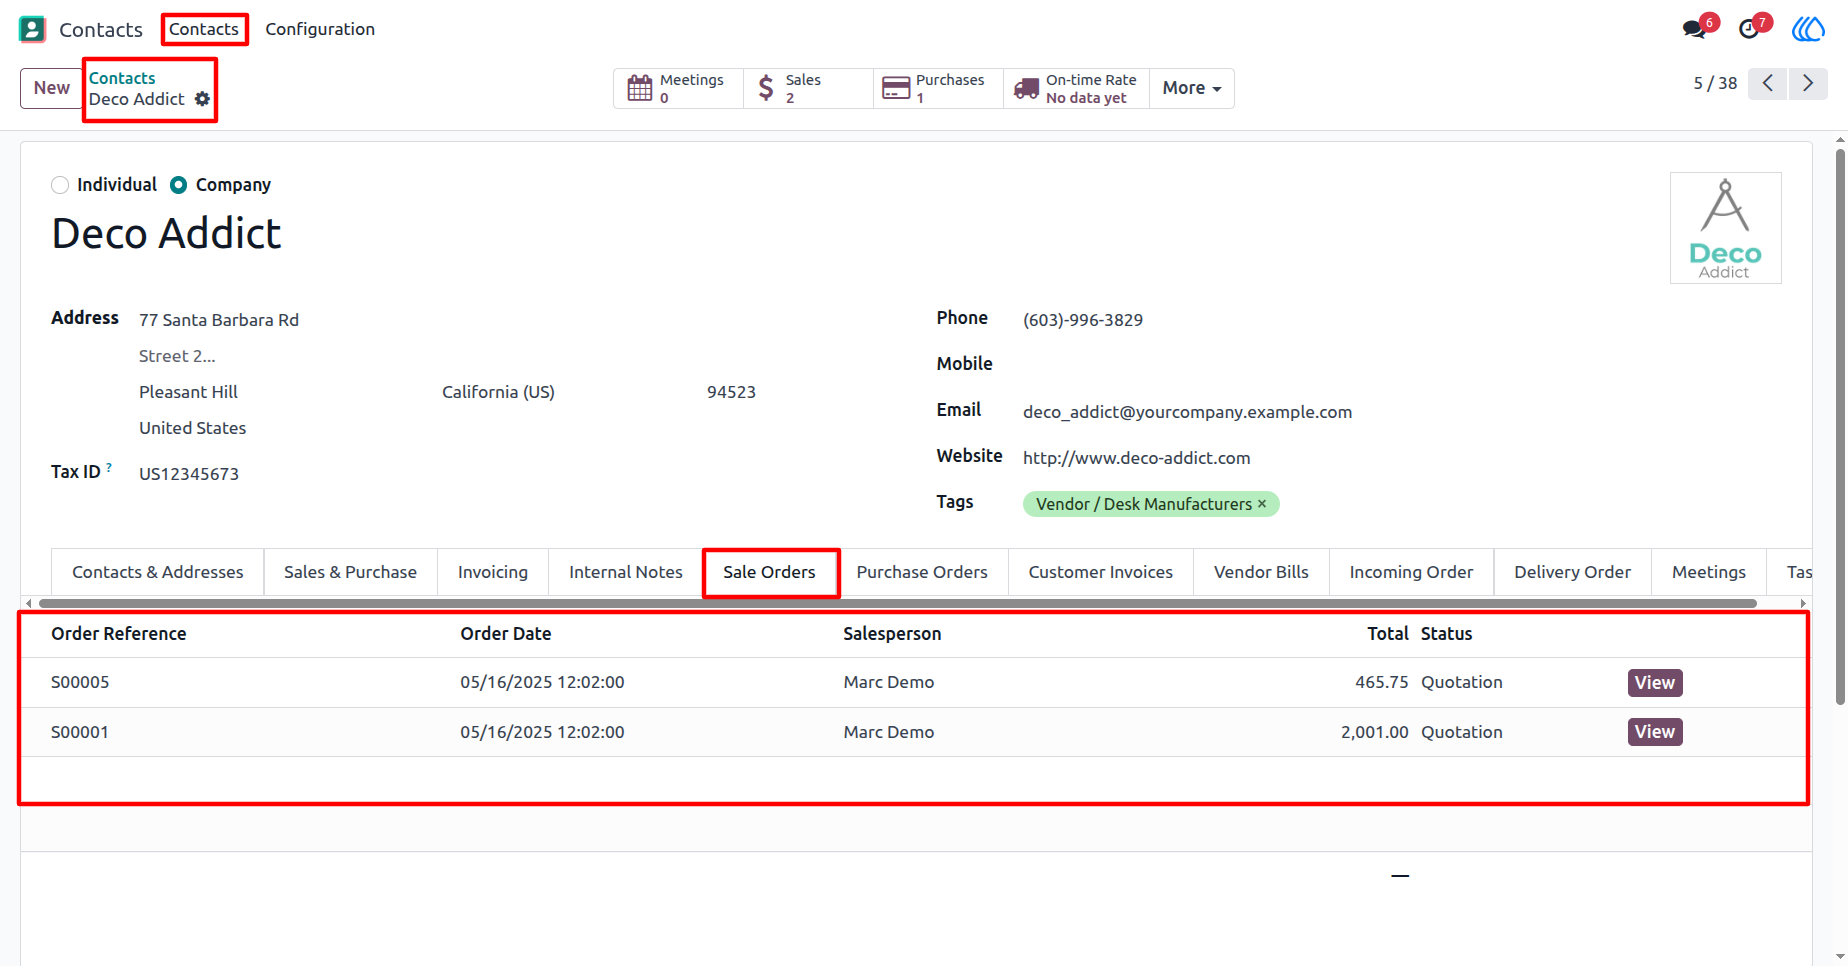Screen dimensions: 1848x966
Task: Select the Individual radio option
Action: [x=60, y=185]
